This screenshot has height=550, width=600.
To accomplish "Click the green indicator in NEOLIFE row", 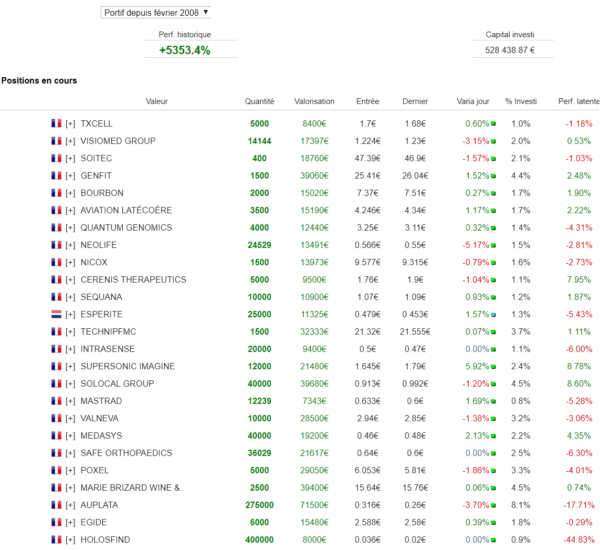I will [493, 245].
